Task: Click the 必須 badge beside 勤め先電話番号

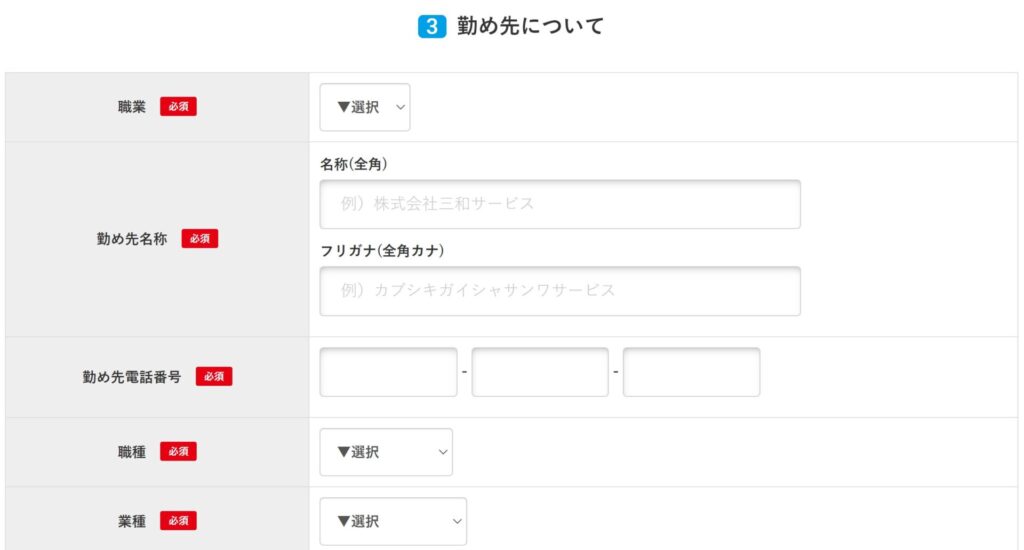Action: coord(214,377)
